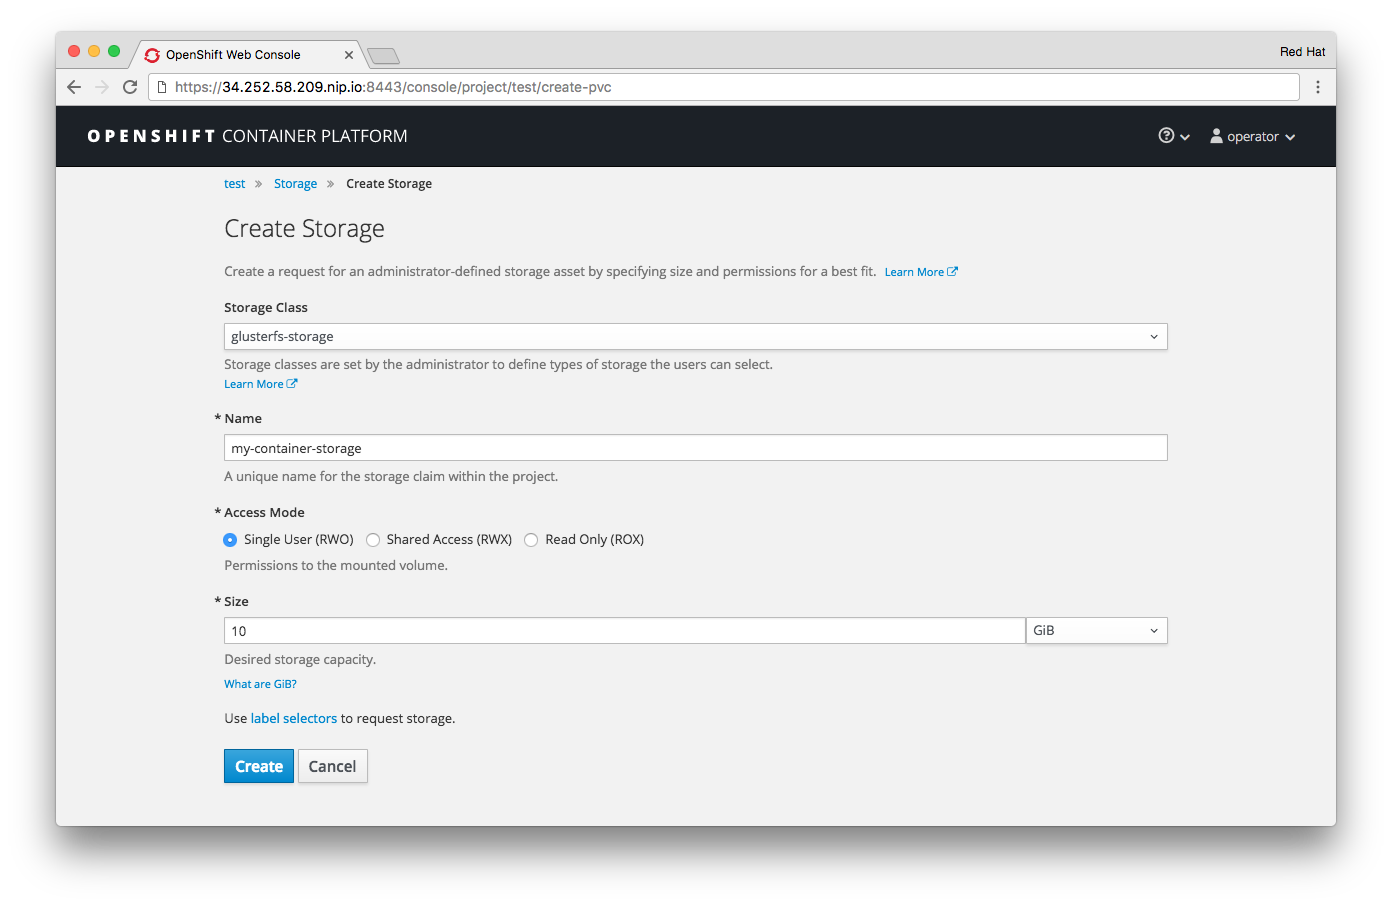Select Single User (RWO) access mode
This screenshot has width=1392, height=906.
tap(231, 540)
